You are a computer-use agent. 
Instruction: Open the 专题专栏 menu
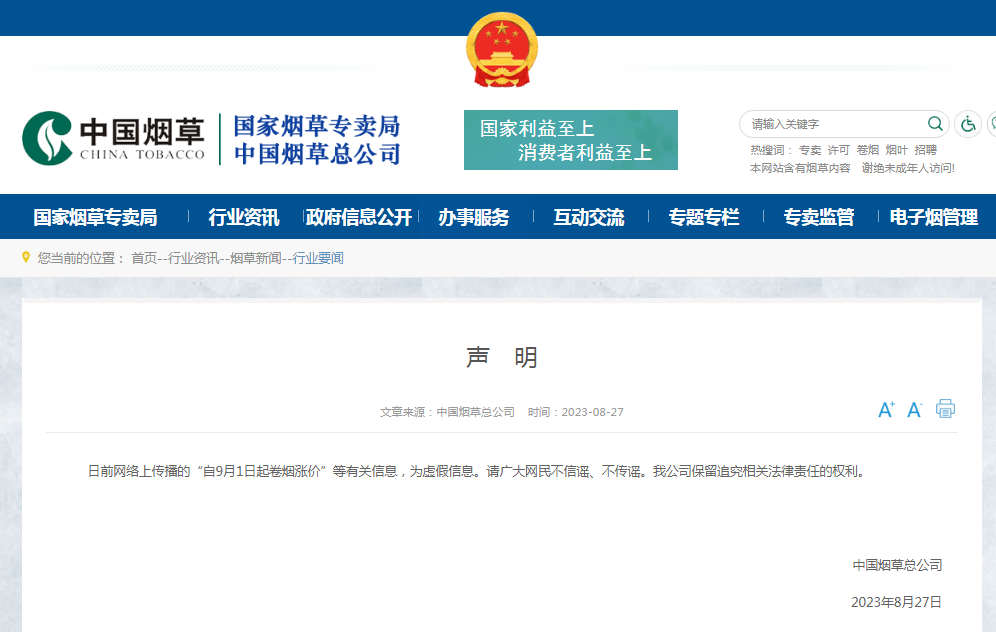704,217
